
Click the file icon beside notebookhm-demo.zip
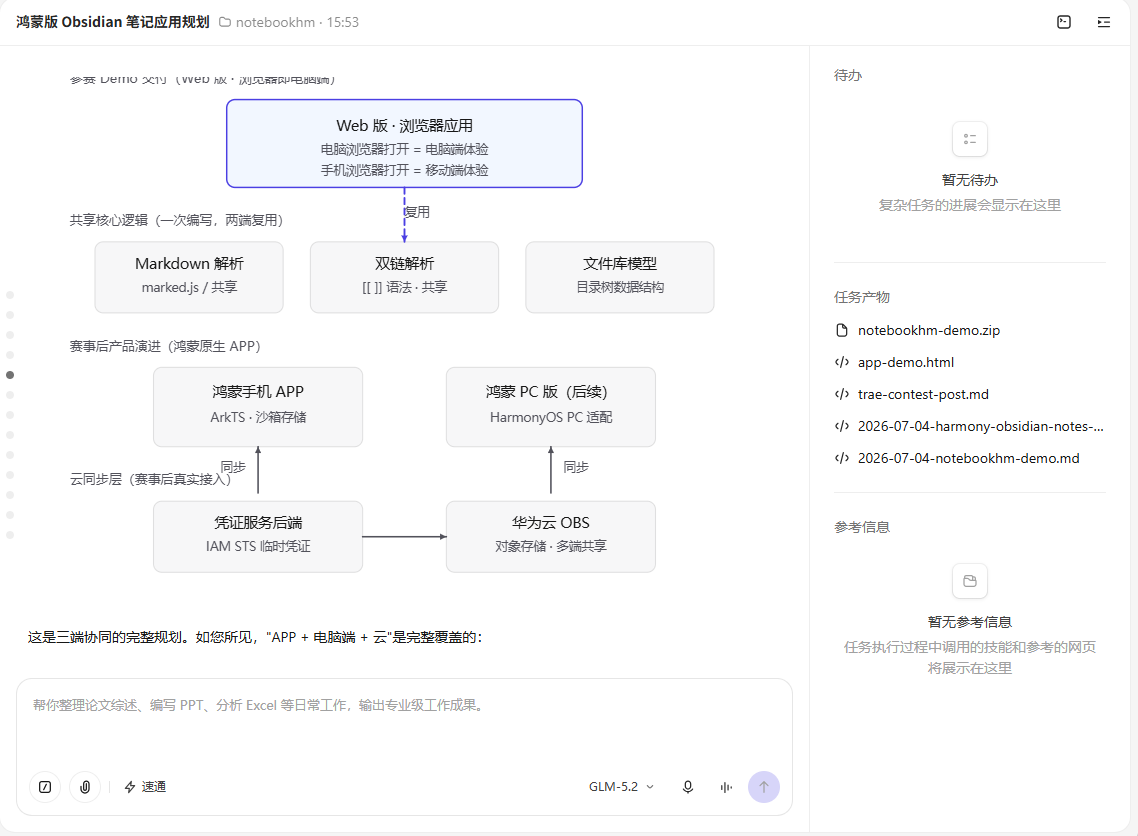click(x=842, y=330)
